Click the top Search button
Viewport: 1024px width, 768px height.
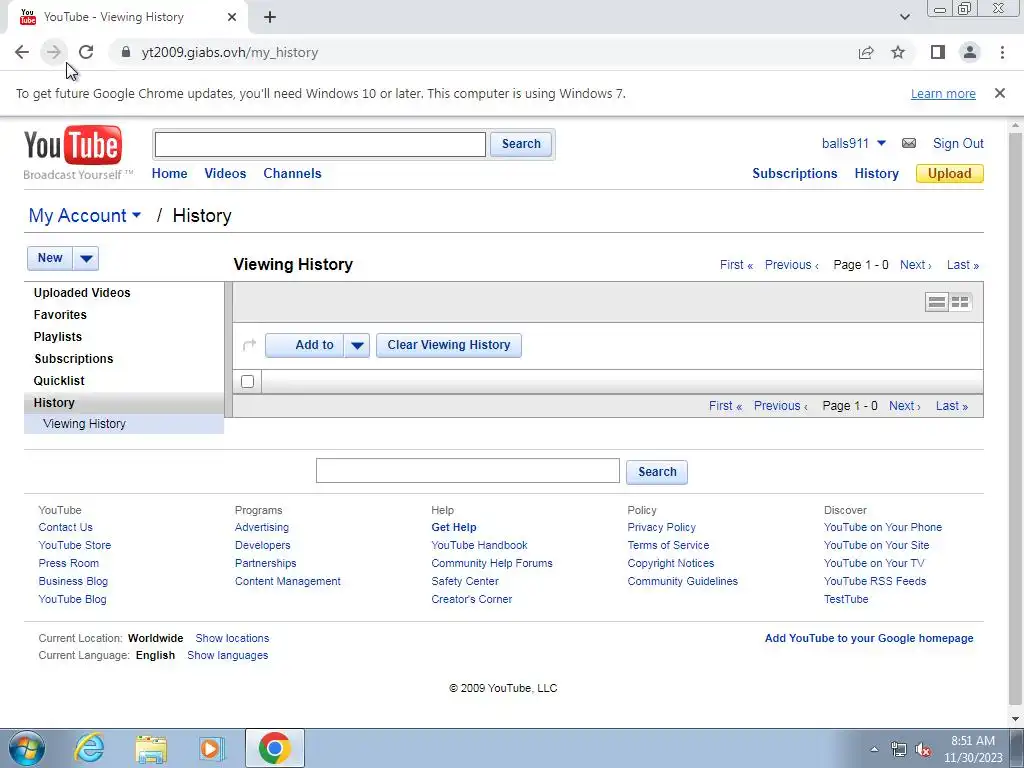[521, 144]
